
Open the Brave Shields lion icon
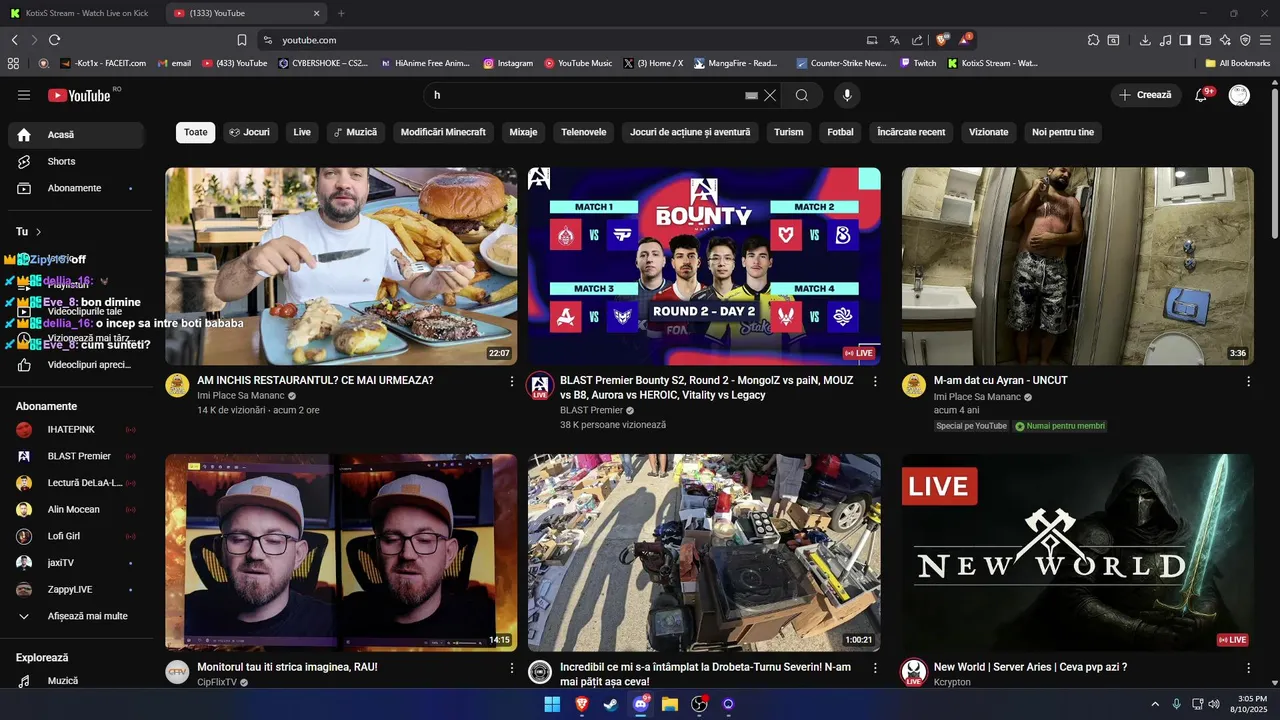tap(942, 40)
